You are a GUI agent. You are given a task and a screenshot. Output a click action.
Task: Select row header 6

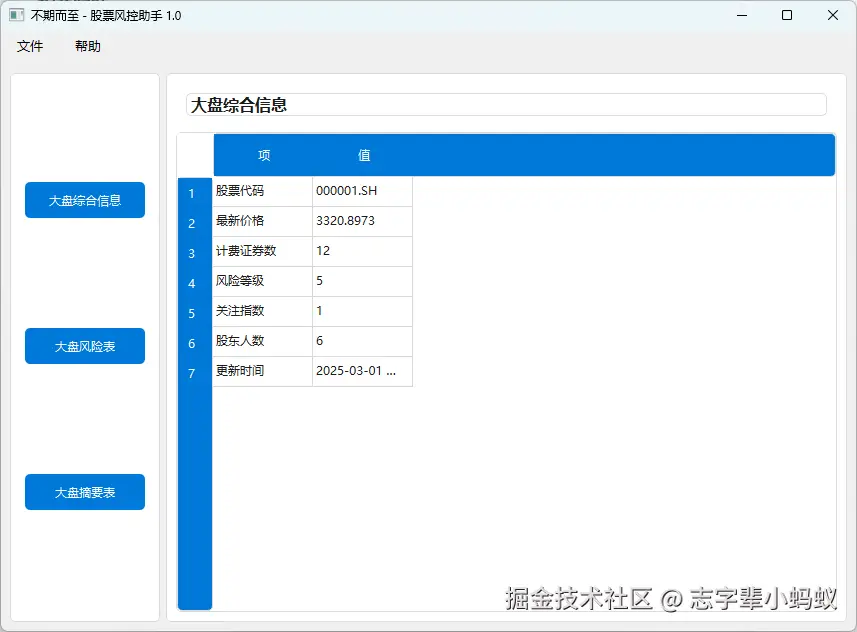tap(195, 343)
